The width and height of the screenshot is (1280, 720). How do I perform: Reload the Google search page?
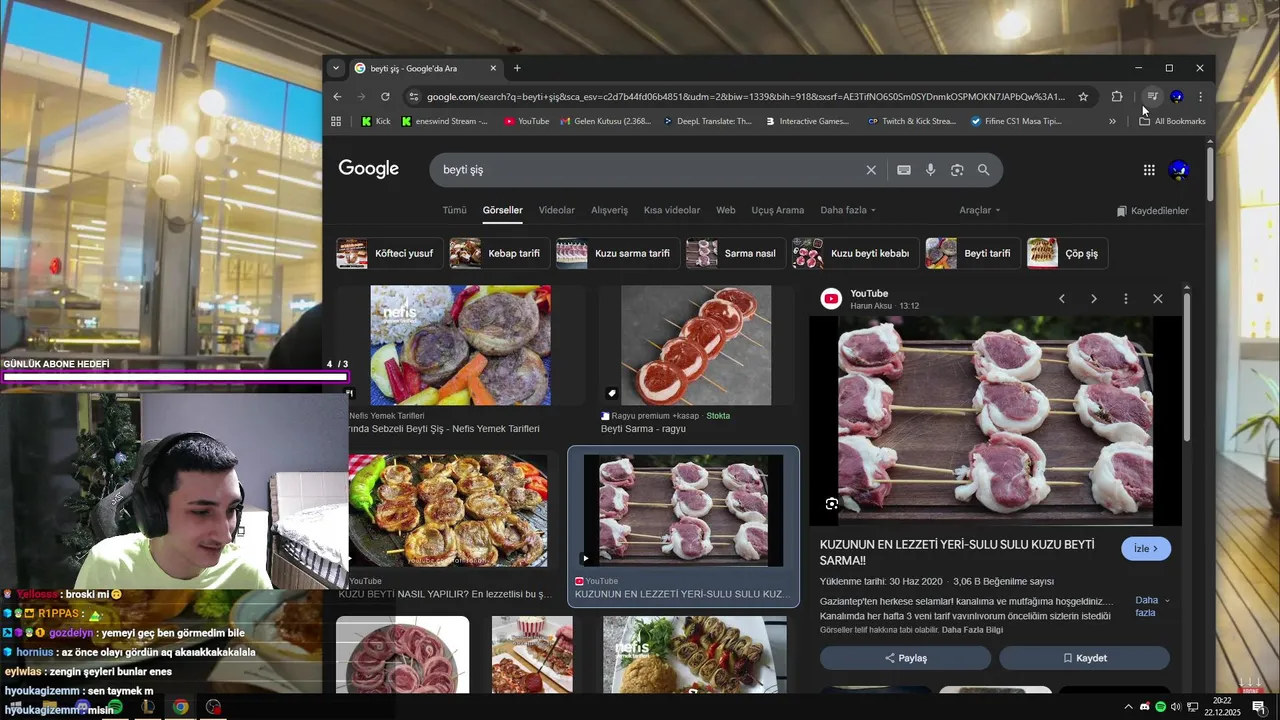coord(385,97)
